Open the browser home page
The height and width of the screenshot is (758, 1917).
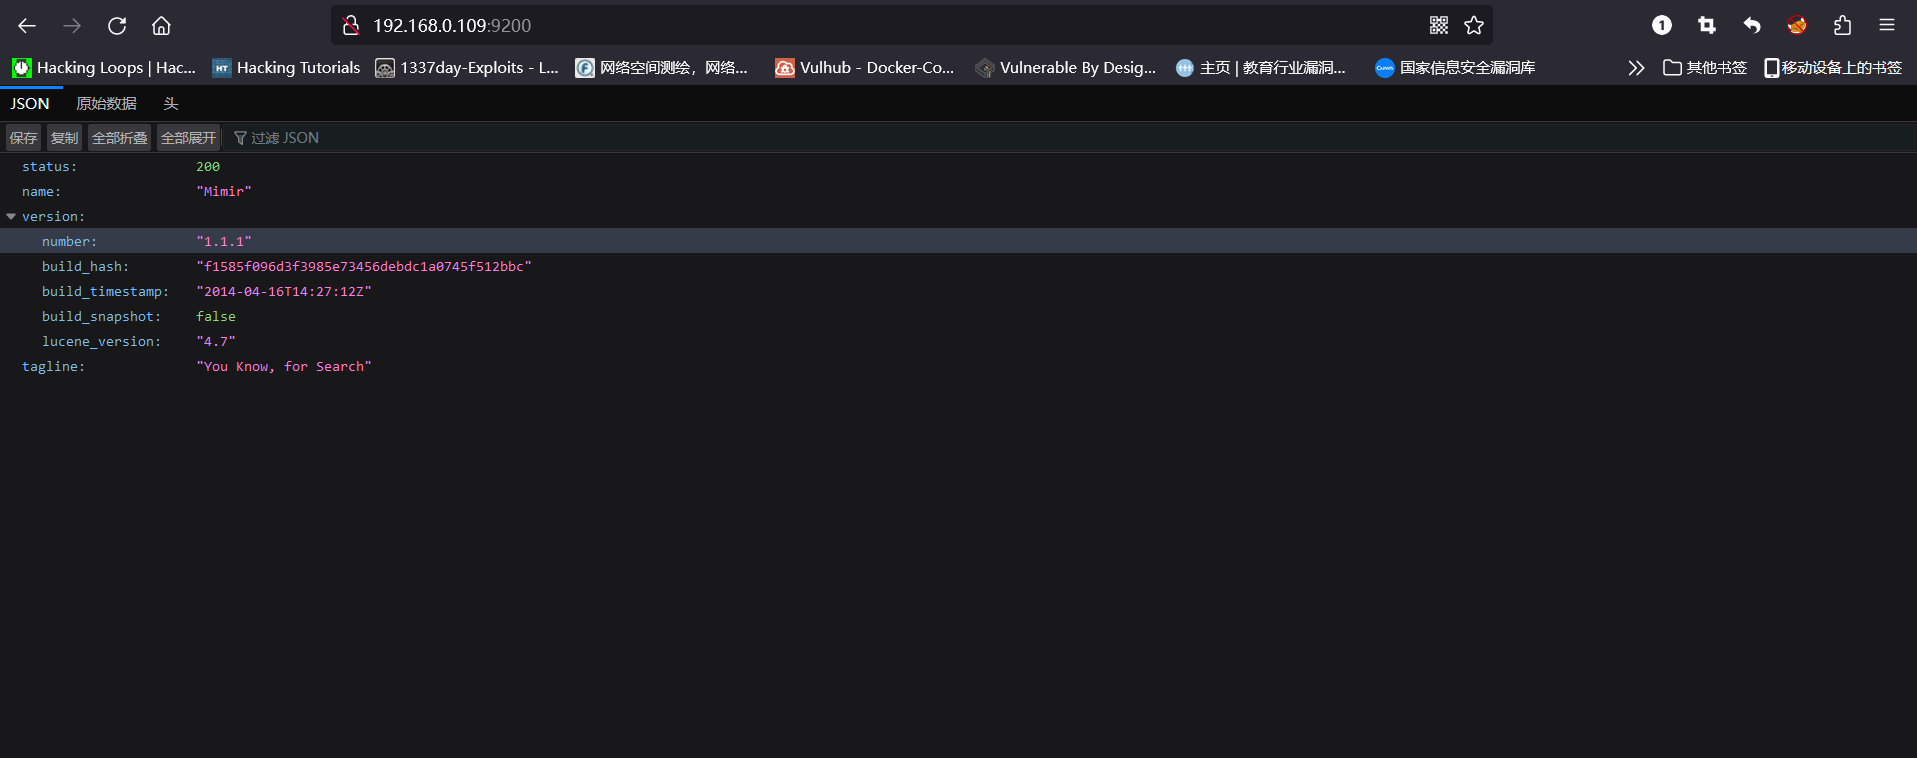[161, 26]
